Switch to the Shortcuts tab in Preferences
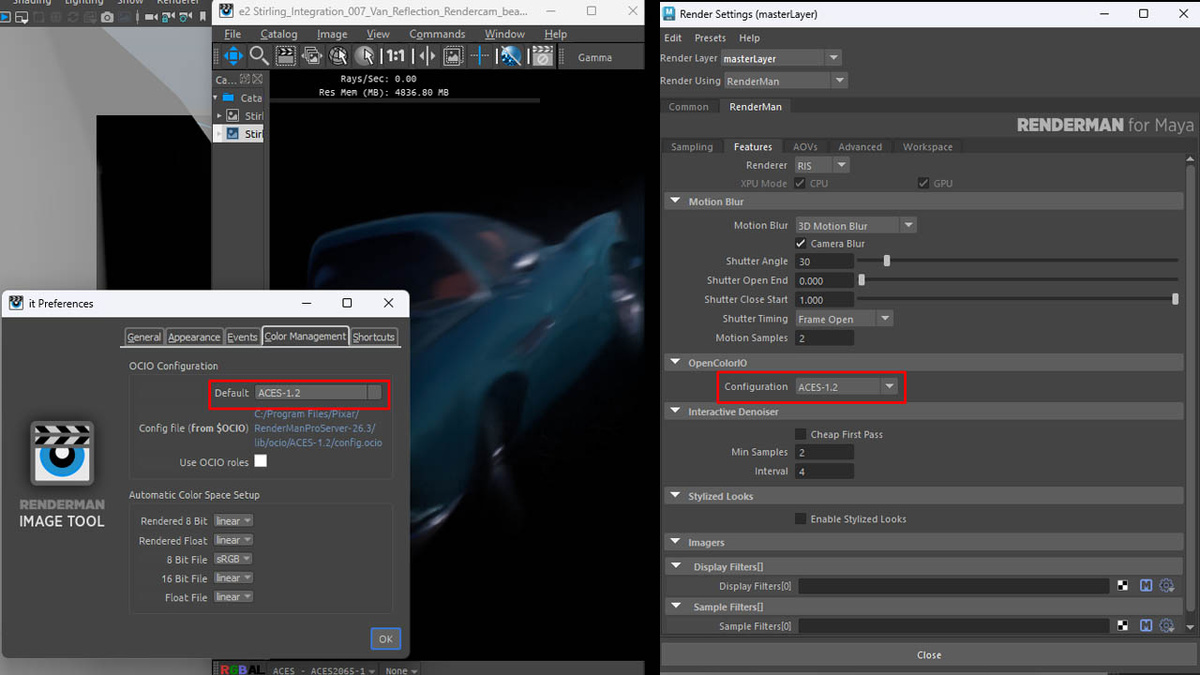1200x675 pixels. coord(374,337)
